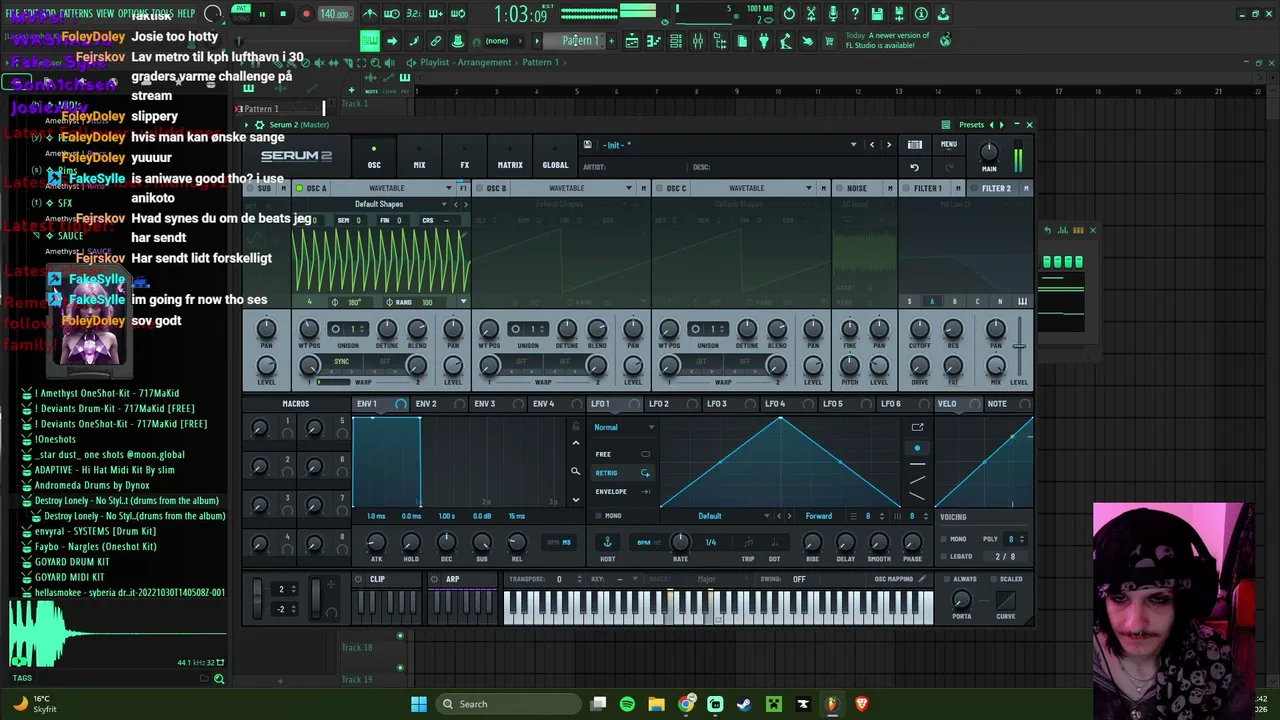Click the save project floppy icon

click(x=877, y=14)
